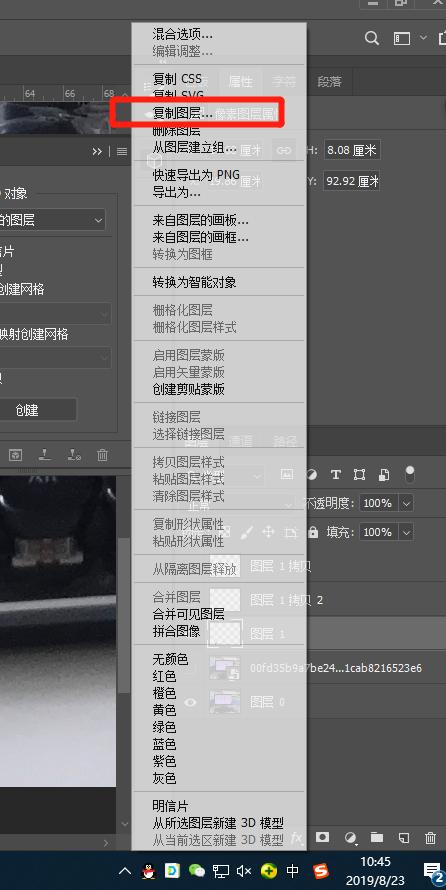Choose 合并可见图层 menu entry

click(188, 614)
